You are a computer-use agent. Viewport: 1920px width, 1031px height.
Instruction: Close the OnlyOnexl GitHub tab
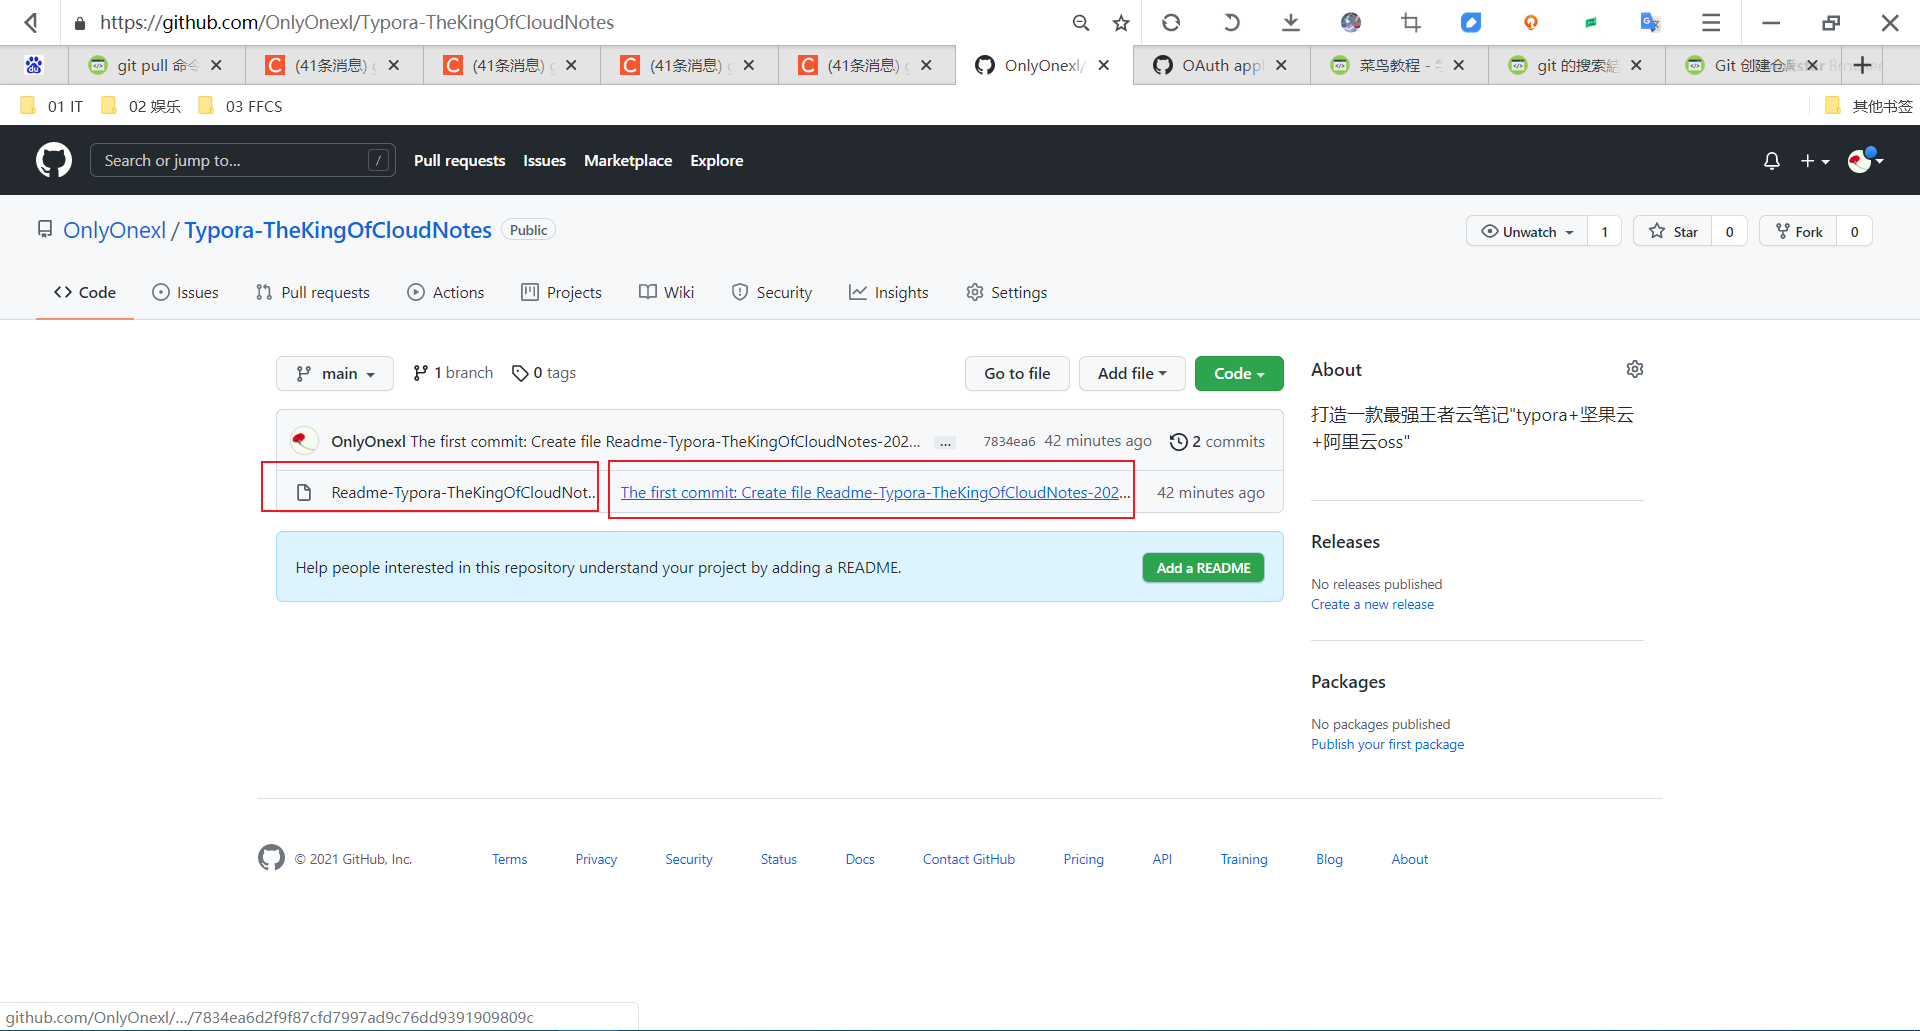coord(1104,65)
